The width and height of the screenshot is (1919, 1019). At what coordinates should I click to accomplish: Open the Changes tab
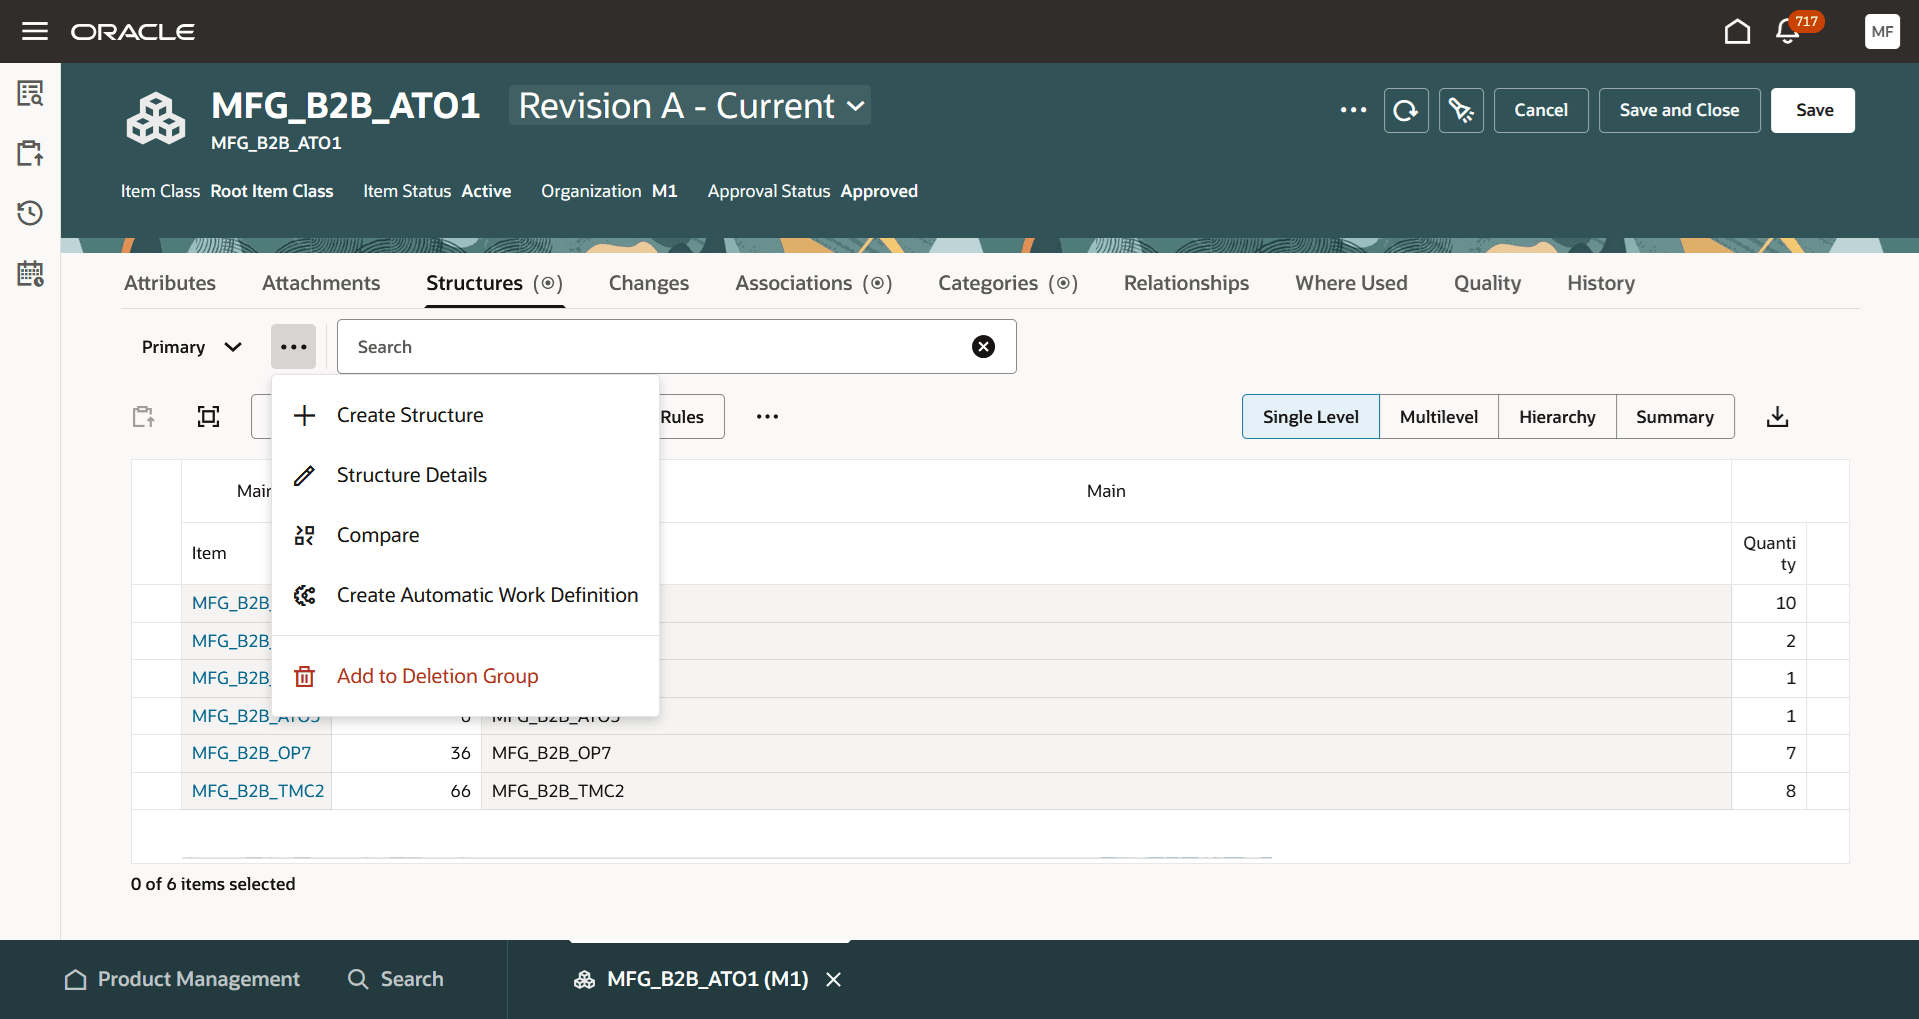[x=649, y=283]
